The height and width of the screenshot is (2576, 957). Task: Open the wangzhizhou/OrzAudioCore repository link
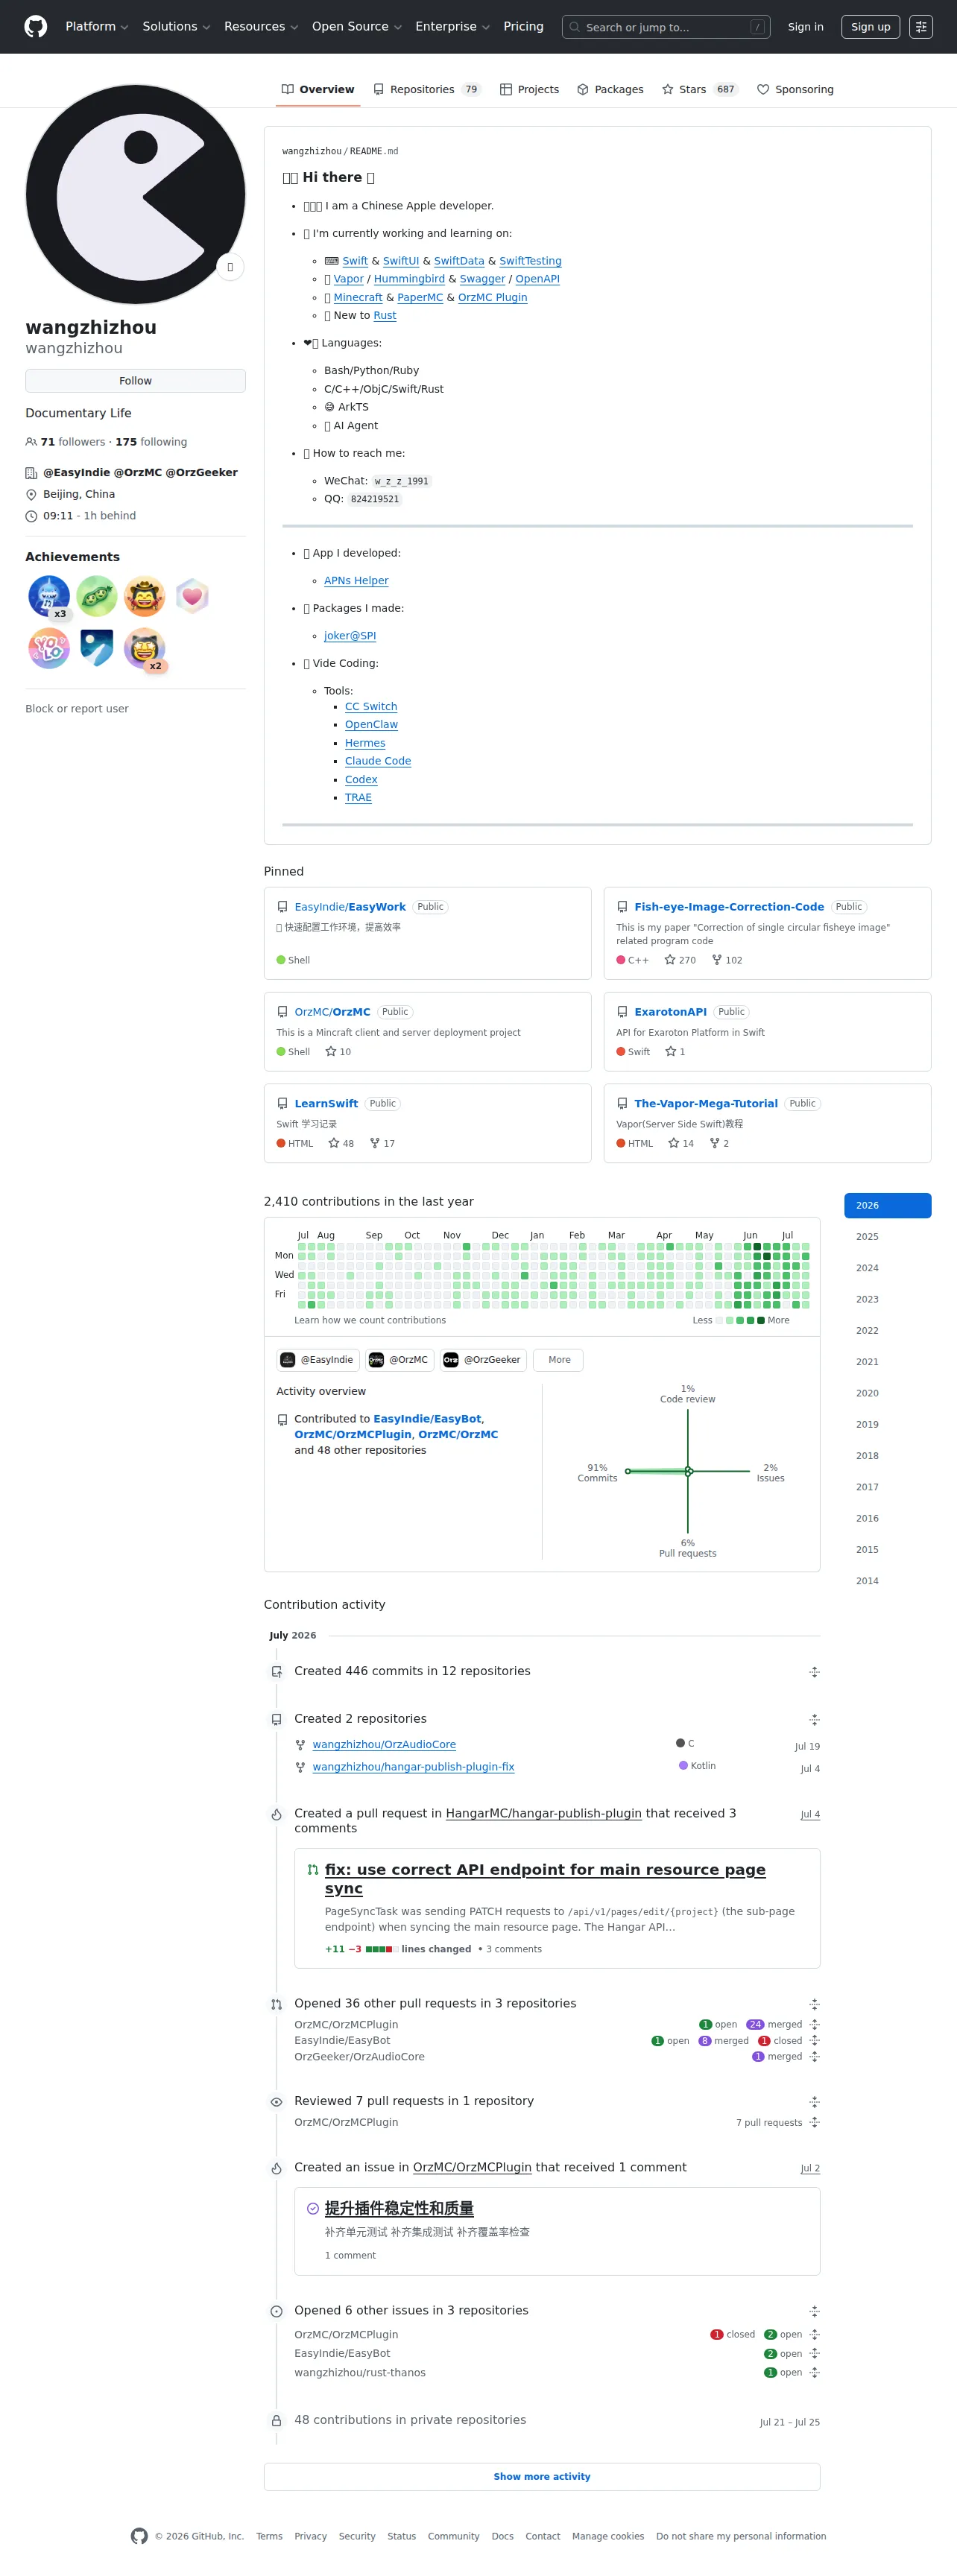pyautogui.click(x=384, y=1745)
